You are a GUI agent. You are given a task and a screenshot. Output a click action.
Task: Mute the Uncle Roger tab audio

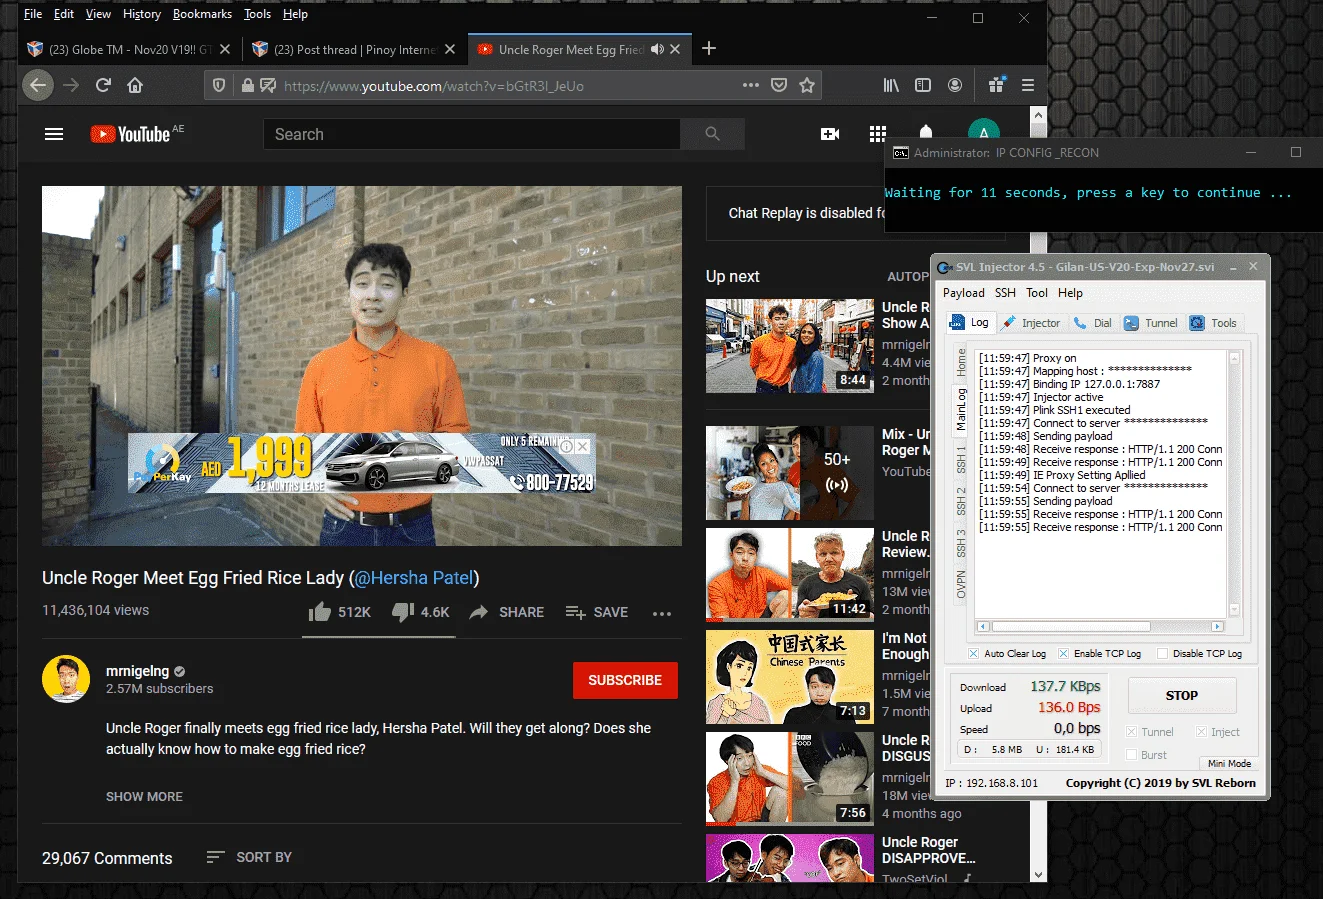tap(657, 49)
